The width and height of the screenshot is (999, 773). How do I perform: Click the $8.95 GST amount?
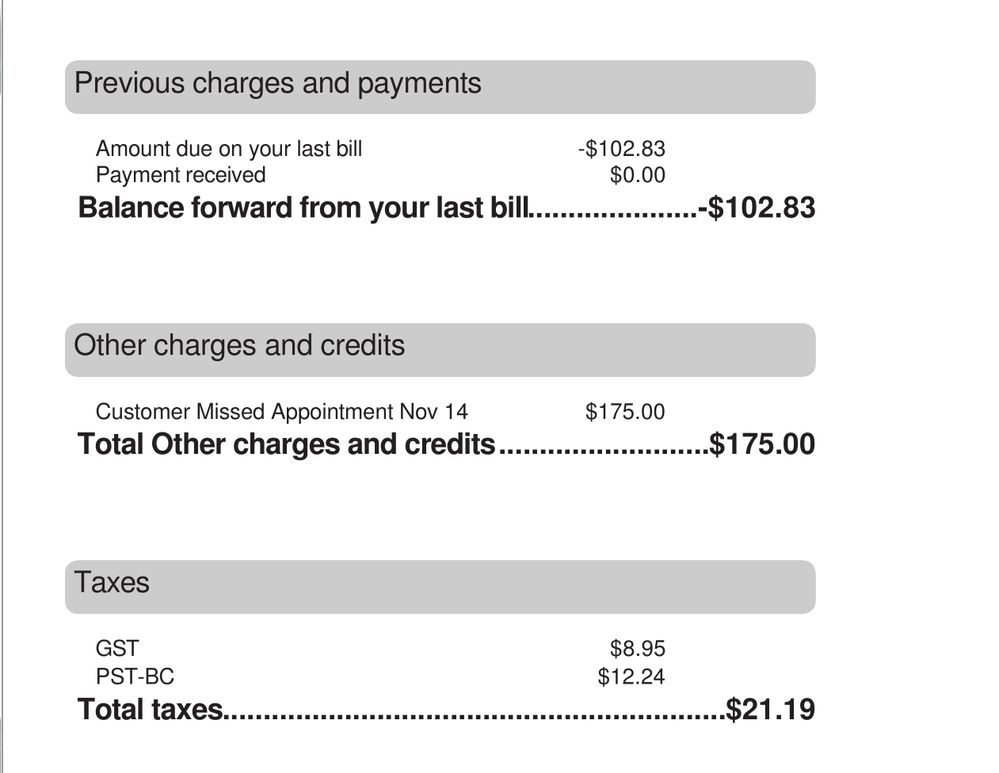[x=637, y=649]
